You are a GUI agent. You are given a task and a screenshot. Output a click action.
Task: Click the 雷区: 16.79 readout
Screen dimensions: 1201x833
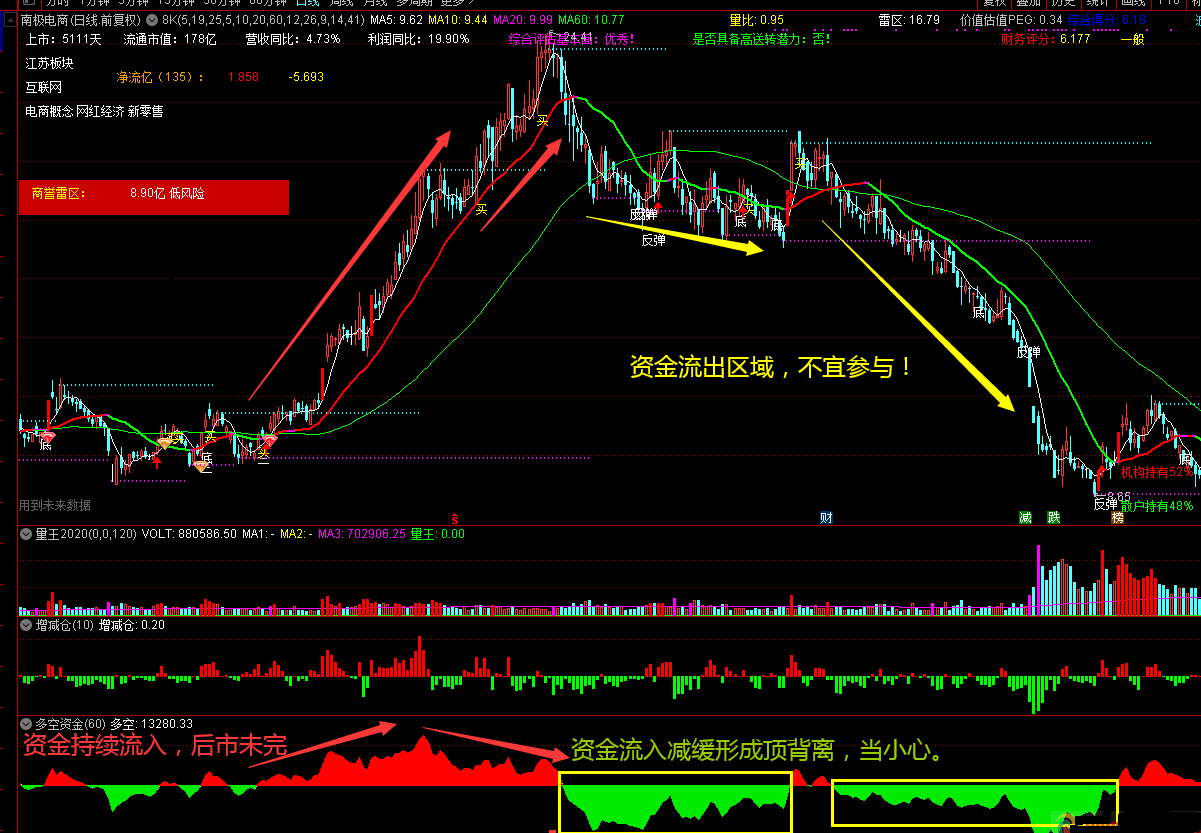910,20
